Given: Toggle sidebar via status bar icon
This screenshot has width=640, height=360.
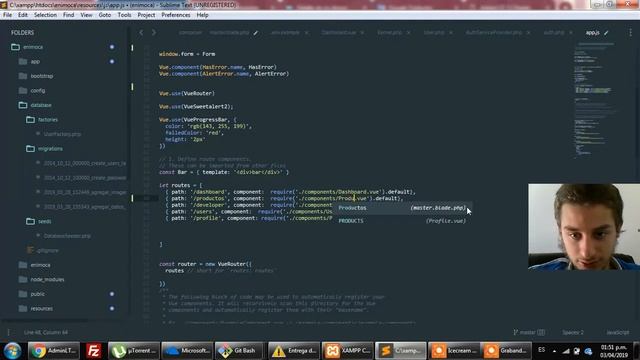Looking at the screenshot, I should click(9, 332).
